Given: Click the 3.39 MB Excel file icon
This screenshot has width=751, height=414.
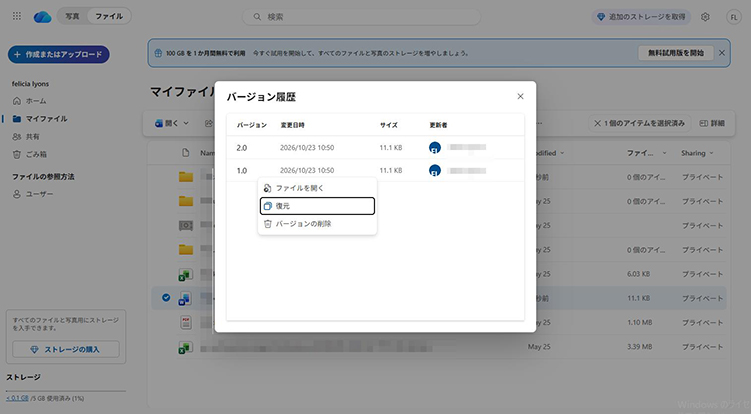Looking at the screenshot, I should 186,347.
